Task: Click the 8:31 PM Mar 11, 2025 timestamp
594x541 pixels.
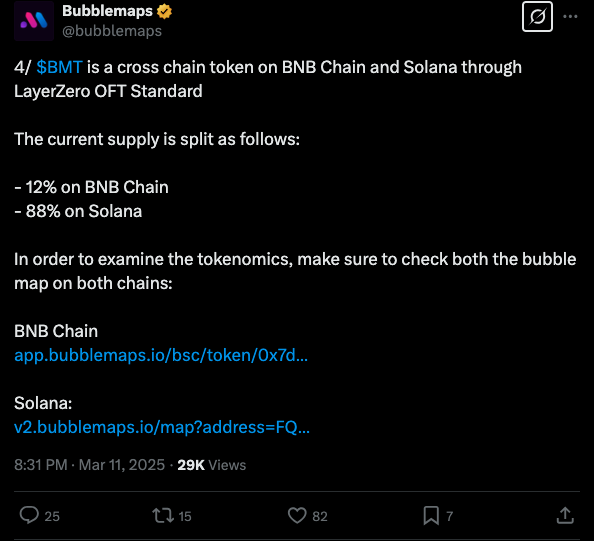Action: point(89,465)
